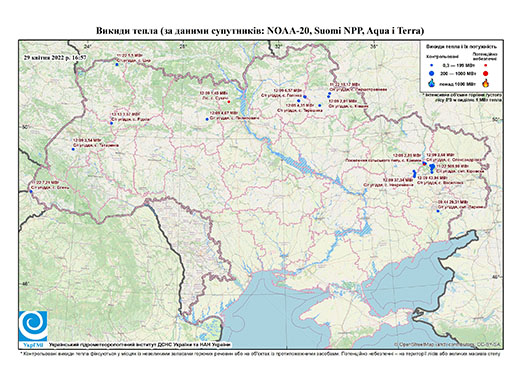Click the large blue marker labeled 509,98 МВт
520x368 pixels.
pyautogui.click(x=432, y=167)
